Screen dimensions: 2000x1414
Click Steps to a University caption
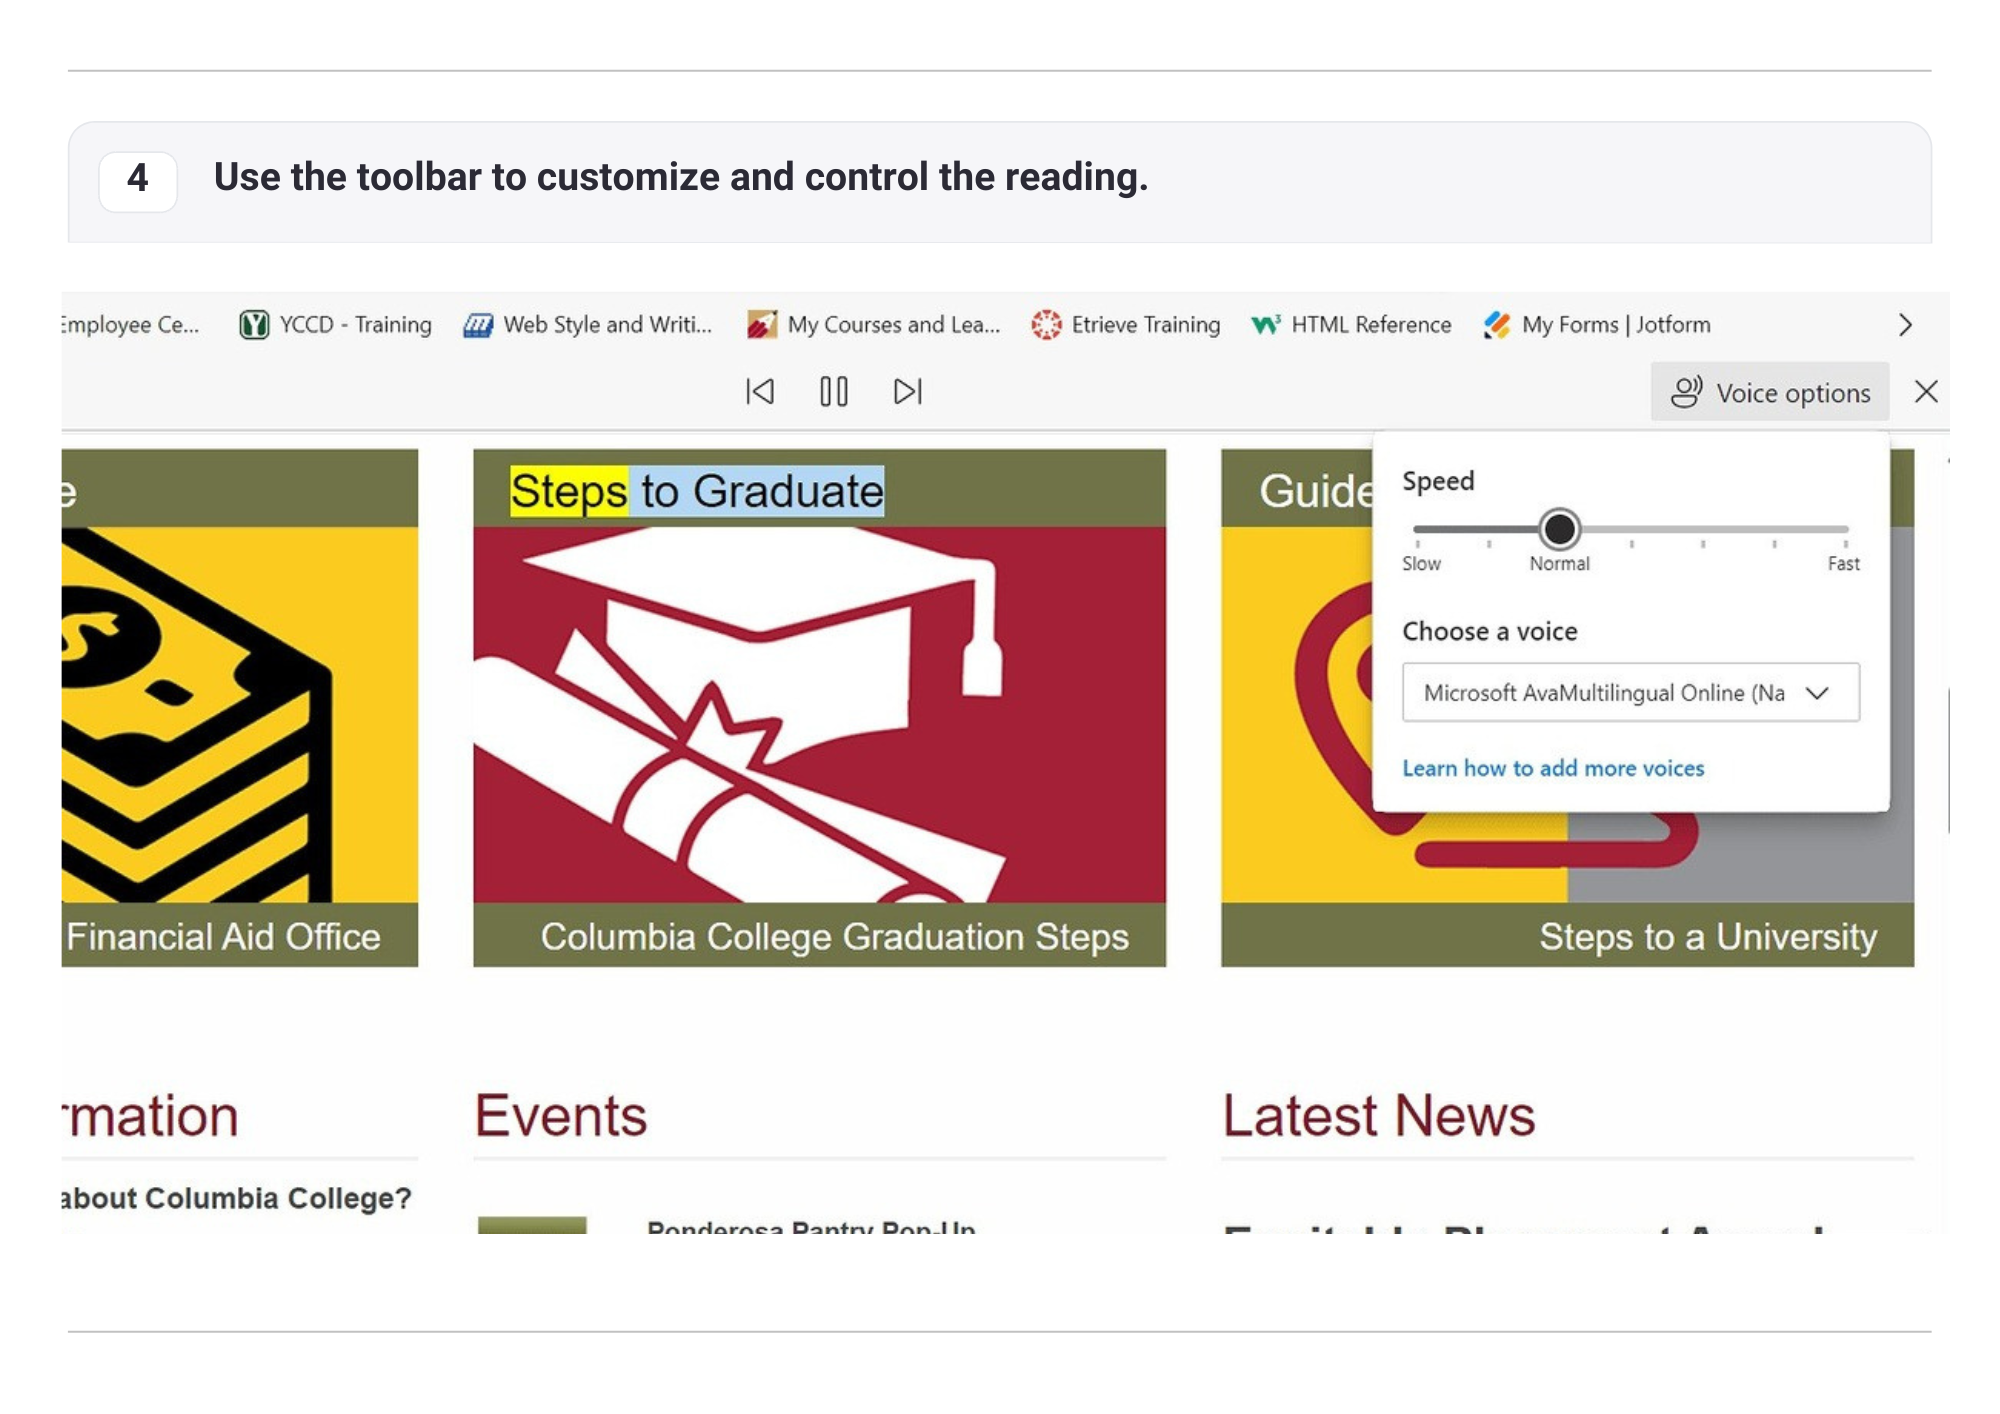pos(1707,937)
